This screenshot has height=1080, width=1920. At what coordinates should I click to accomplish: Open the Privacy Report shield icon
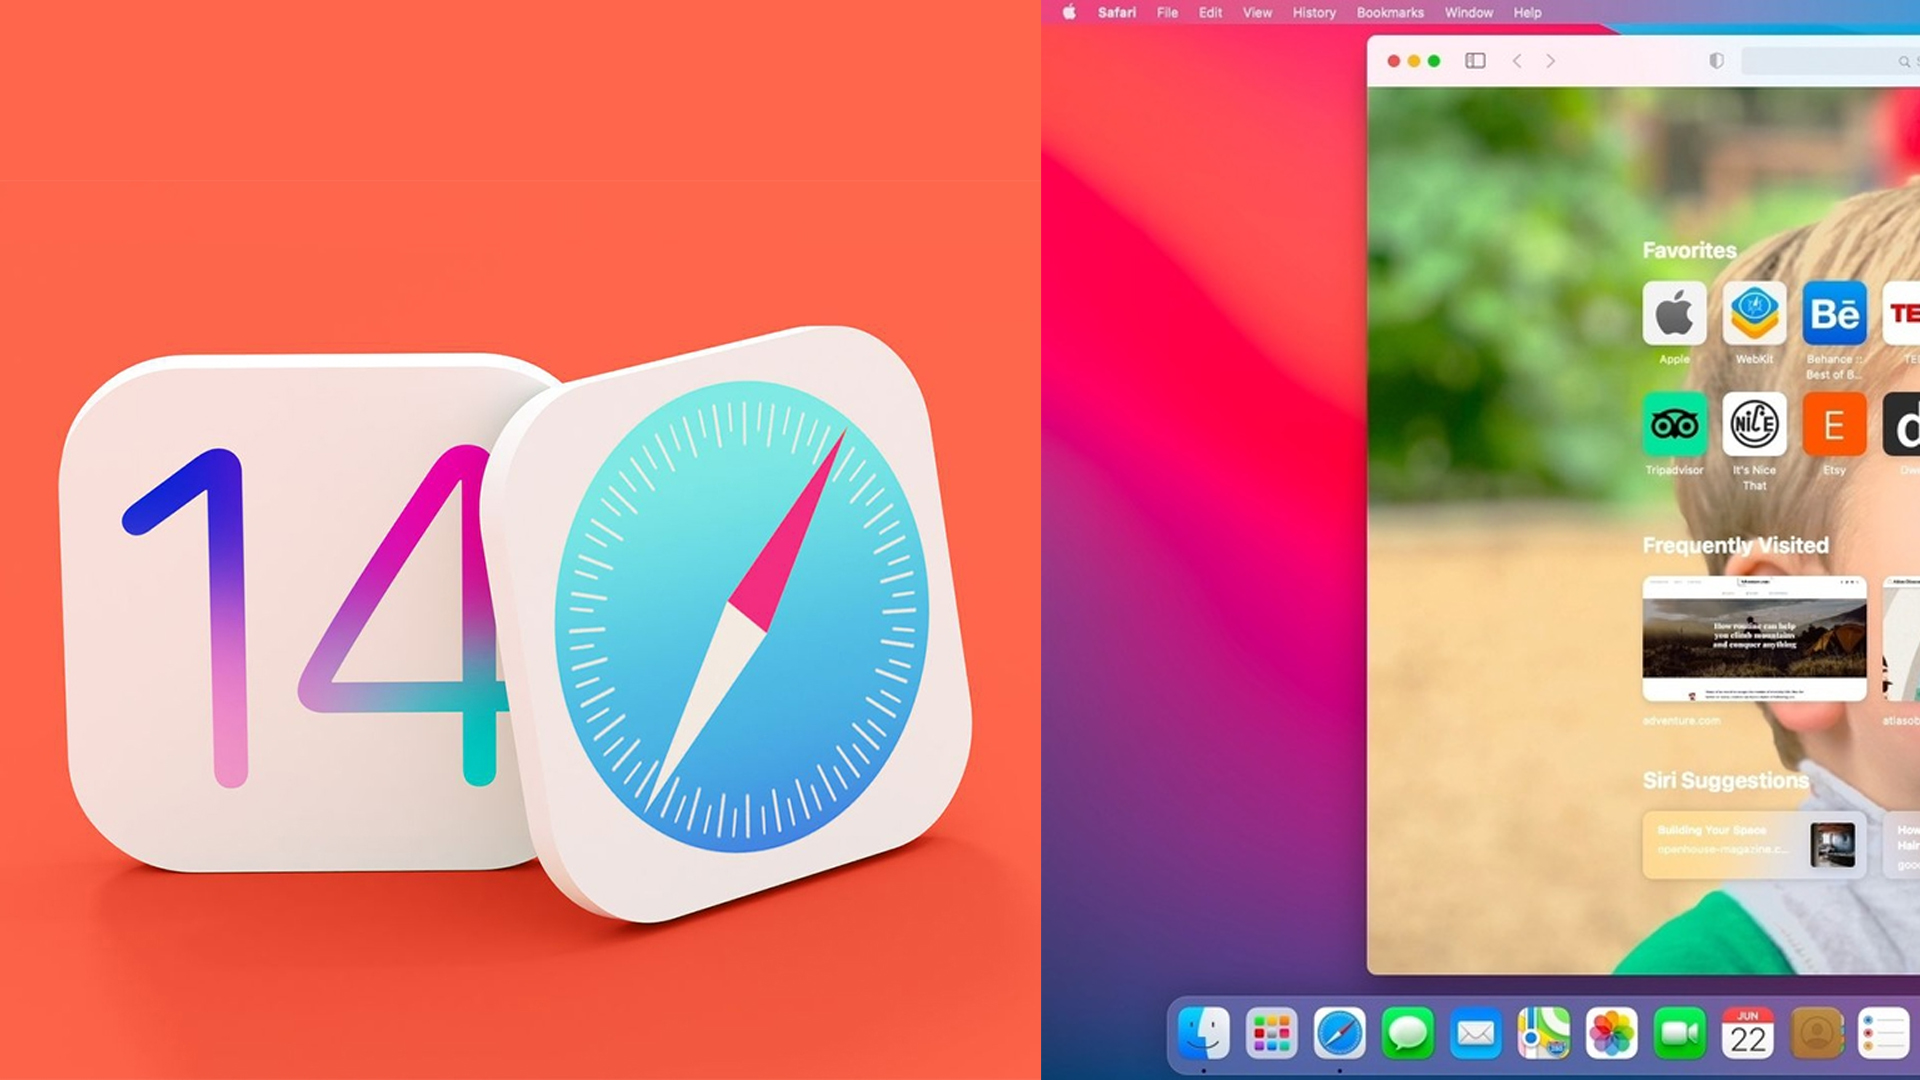[x=1716, y=61]
